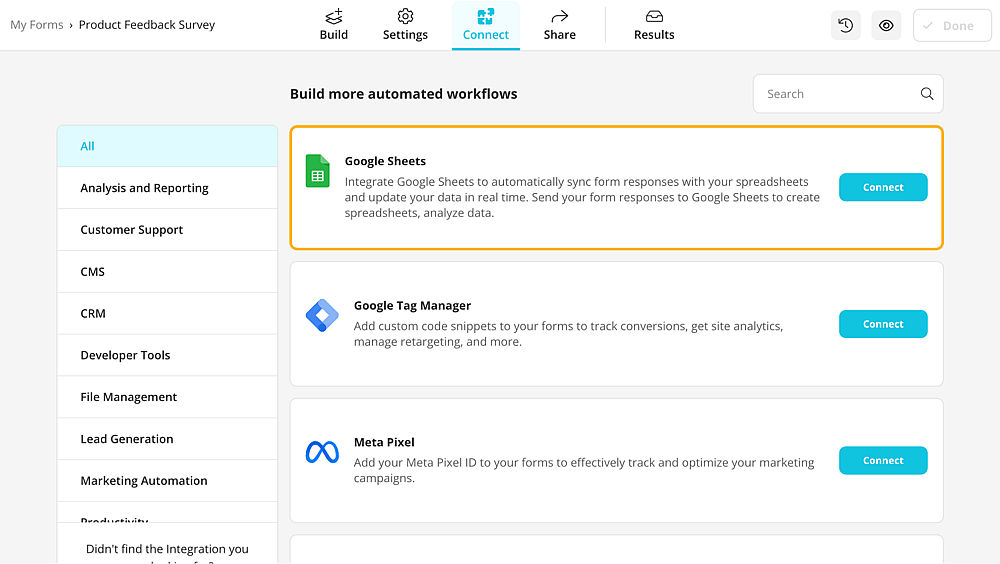Viewport: 1000px width, 564px height.
Task: Select Analysis and Reporting category
Action: (x=167, y=188)
